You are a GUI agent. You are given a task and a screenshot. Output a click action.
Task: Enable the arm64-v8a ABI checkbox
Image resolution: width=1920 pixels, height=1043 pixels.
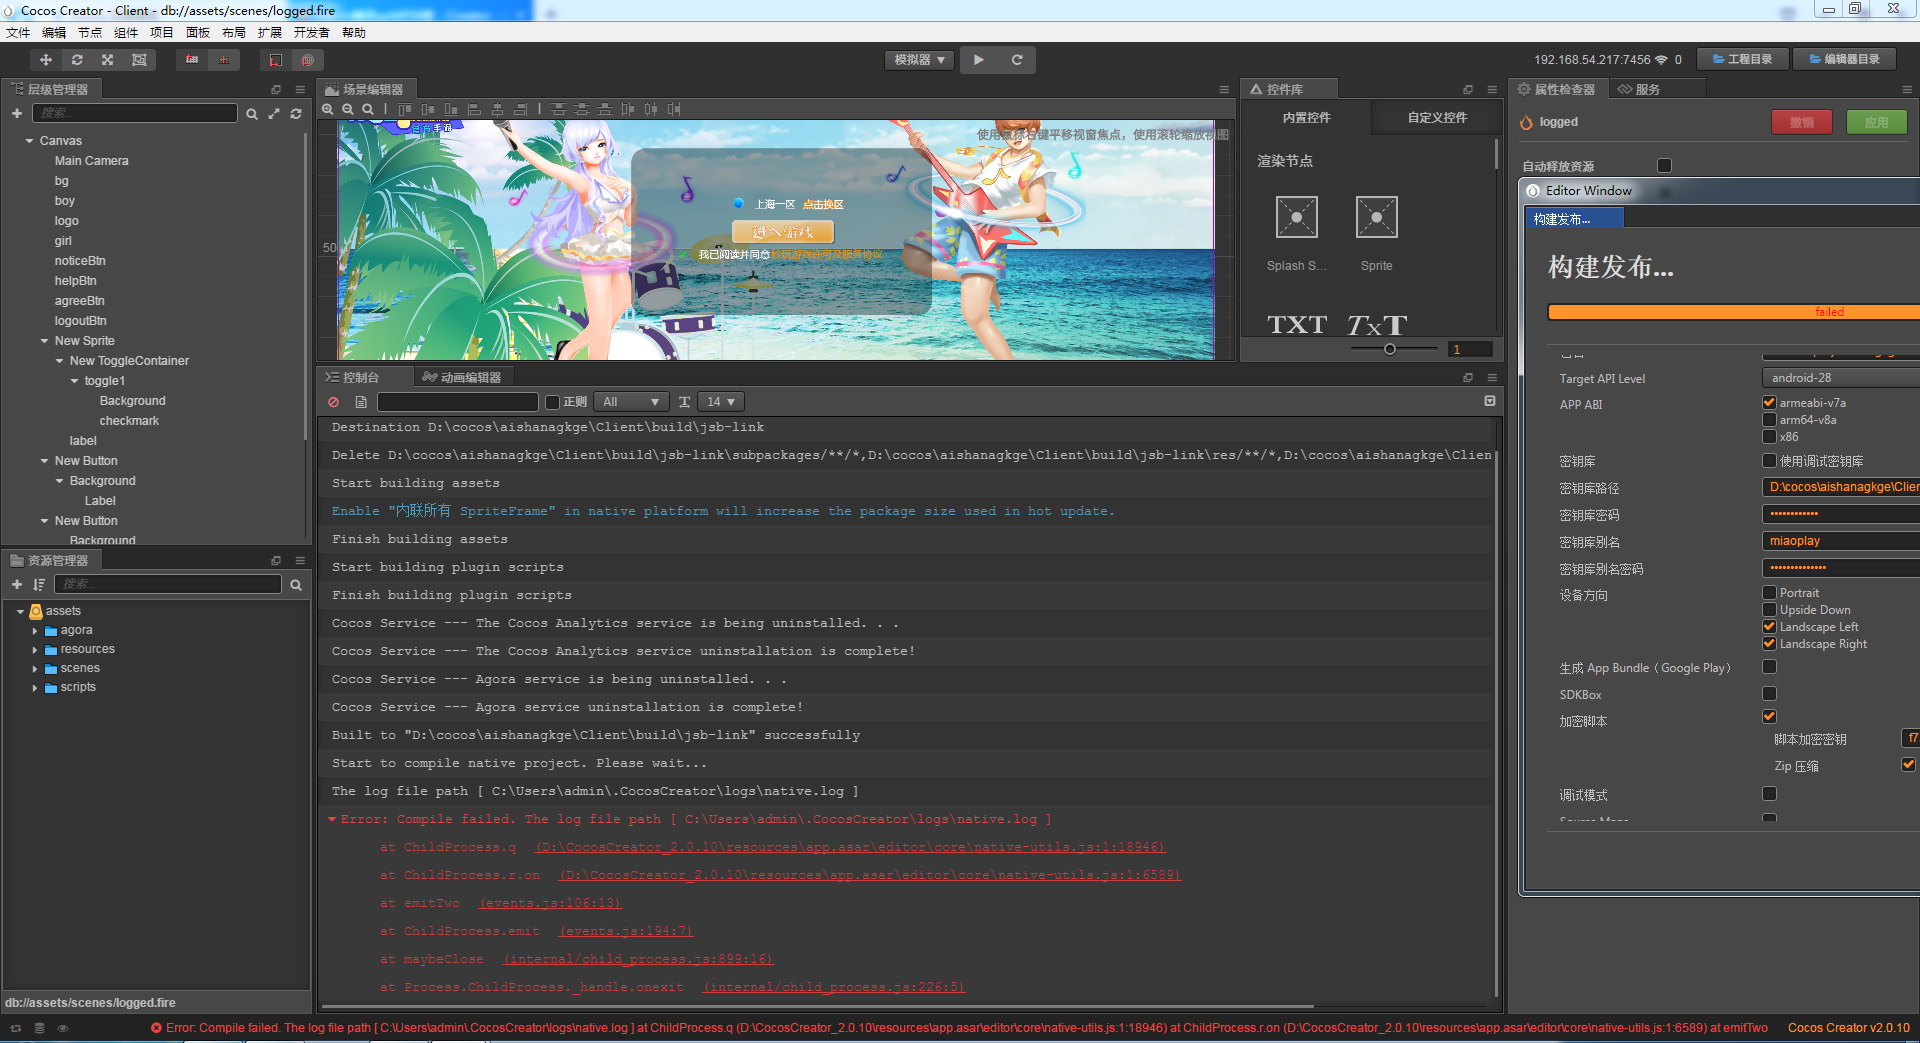coord(1769,420)
